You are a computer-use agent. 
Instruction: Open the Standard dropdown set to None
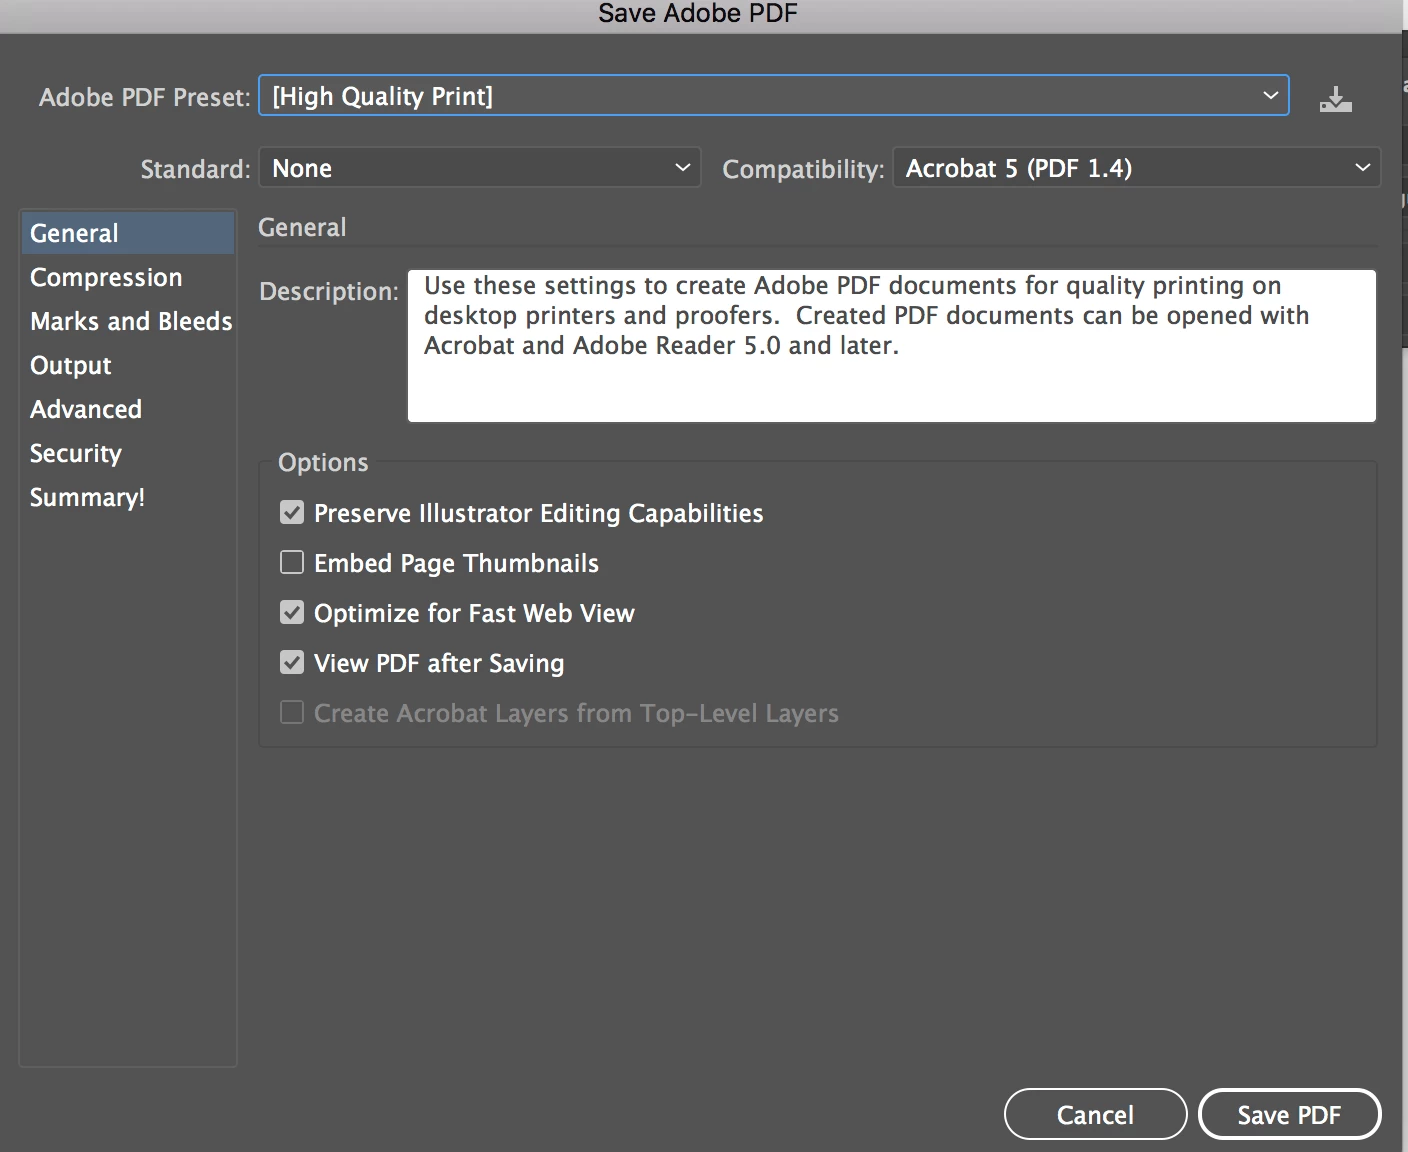[480, 168]
